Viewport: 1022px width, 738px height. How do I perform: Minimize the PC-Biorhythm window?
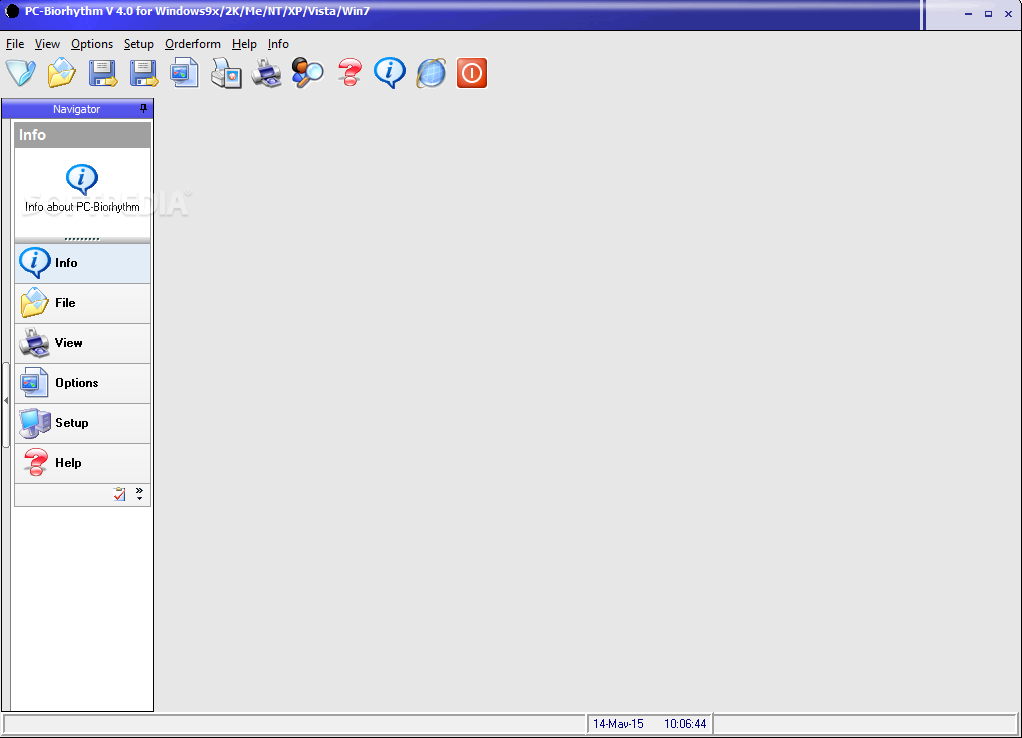pos(969,14)
